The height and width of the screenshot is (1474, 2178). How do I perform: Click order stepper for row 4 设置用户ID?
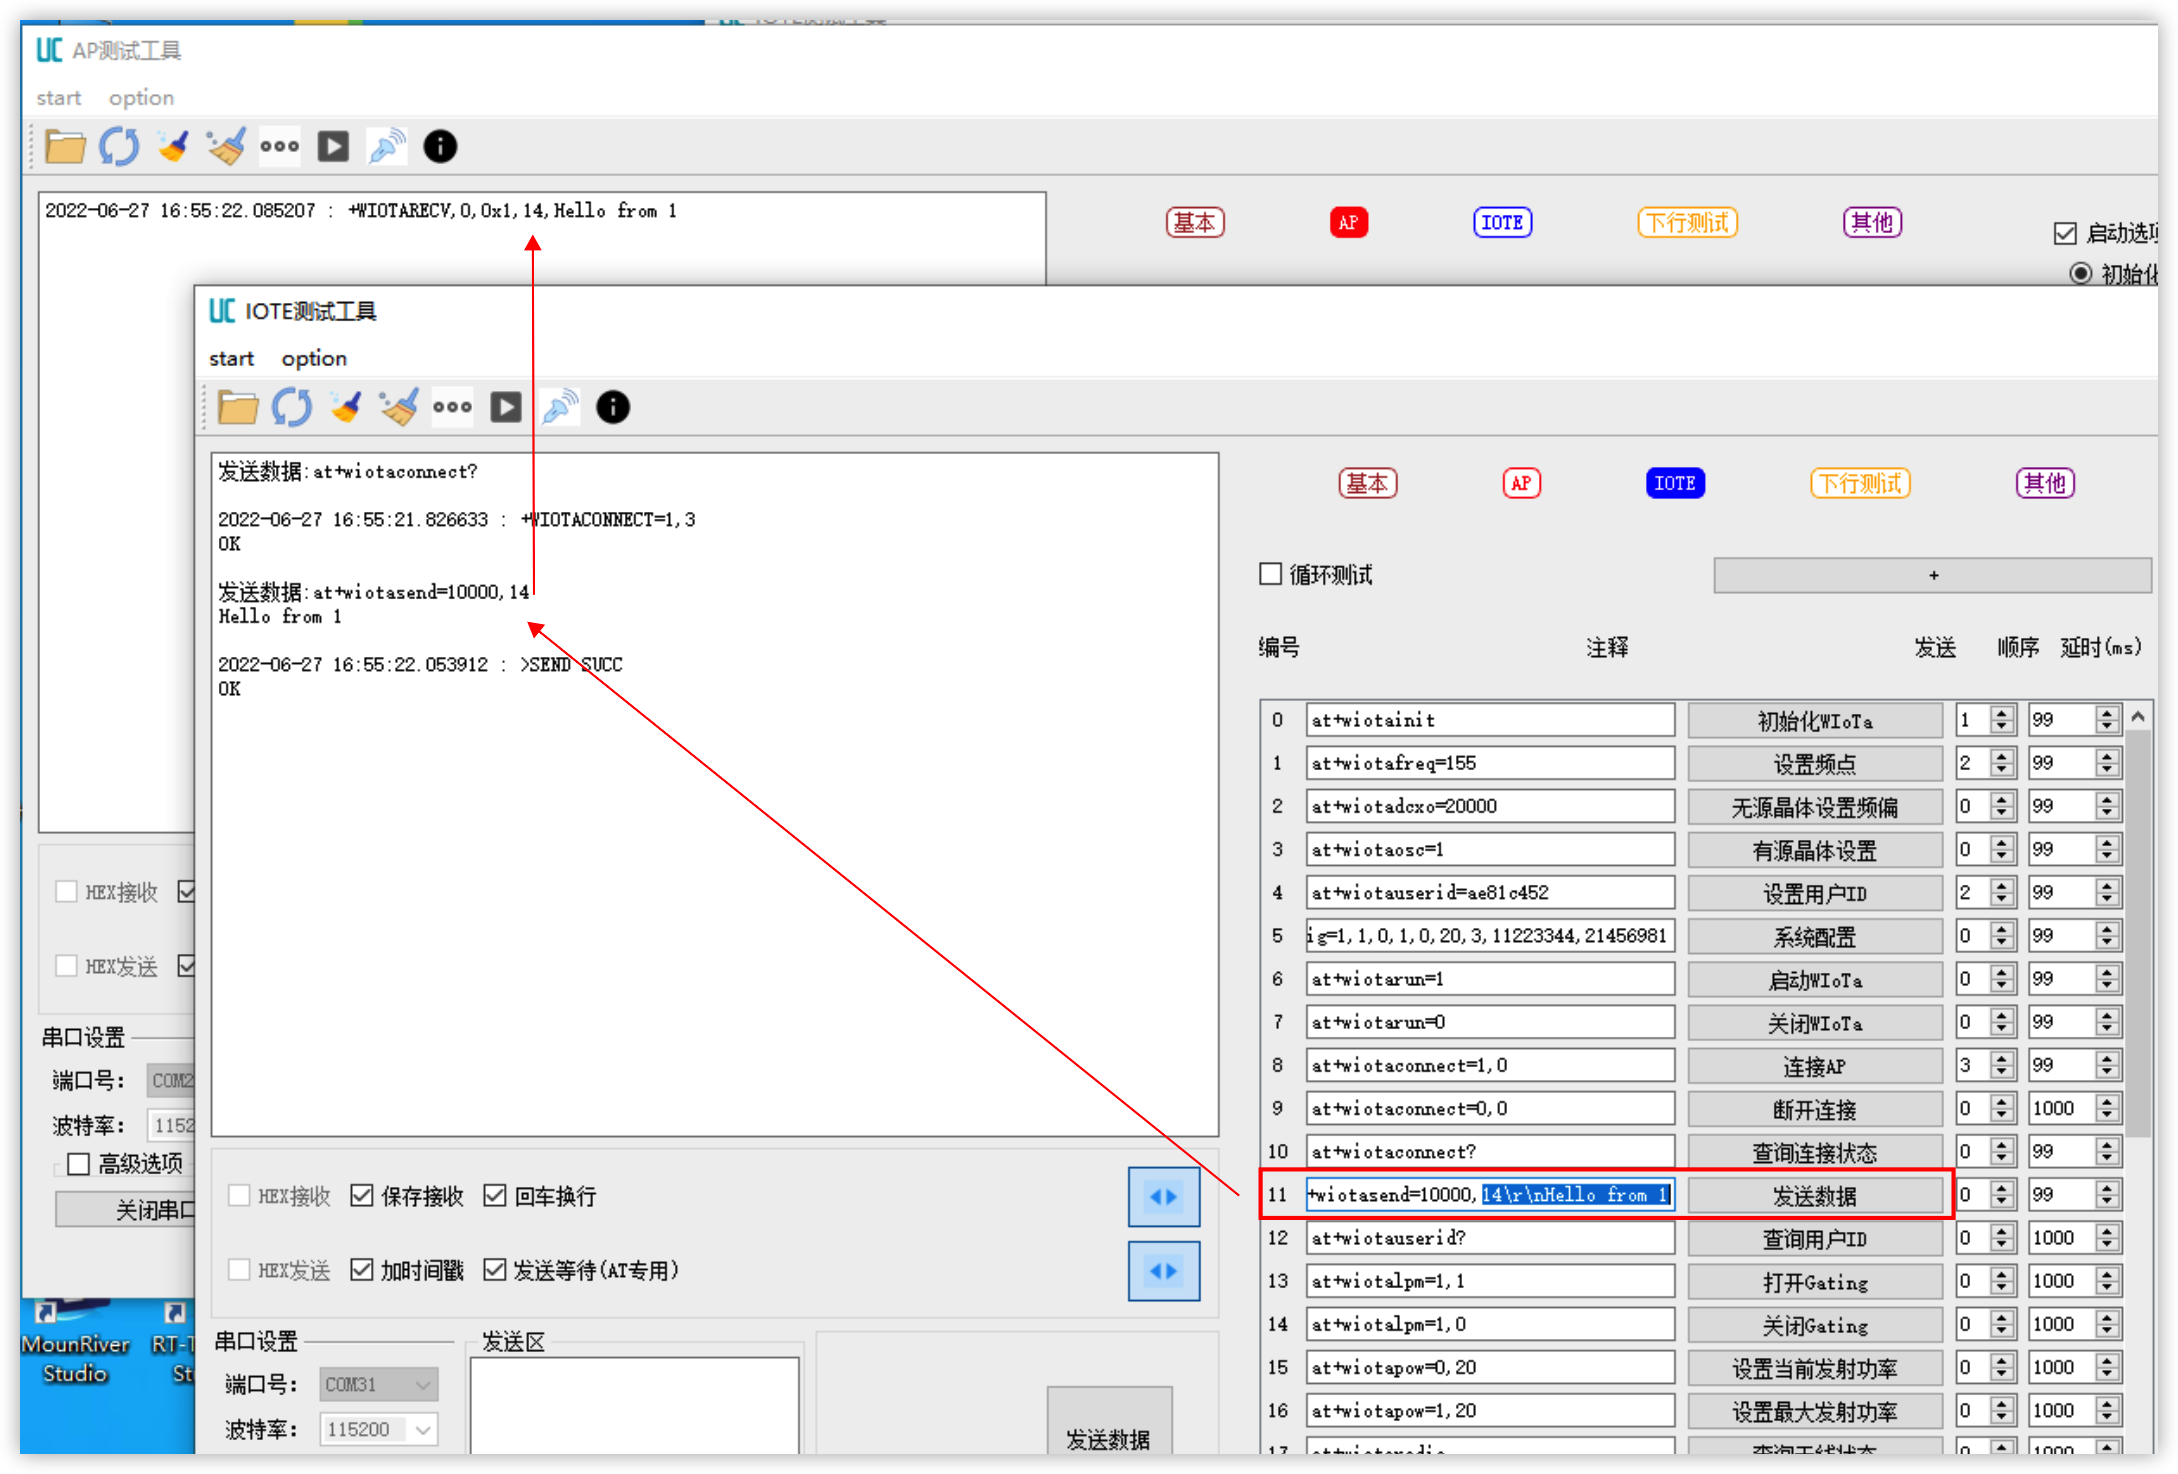point(2001,893)
